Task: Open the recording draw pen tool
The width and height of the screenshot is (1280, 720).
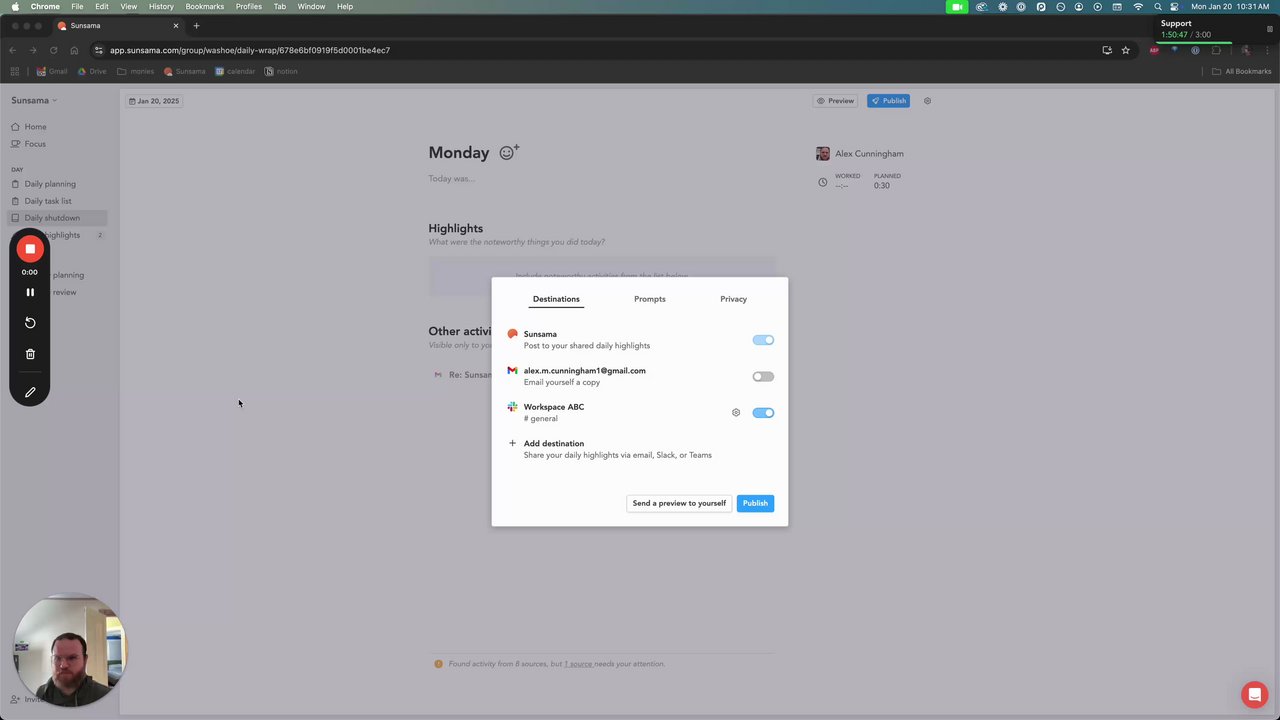Action: tap(30, 392)
